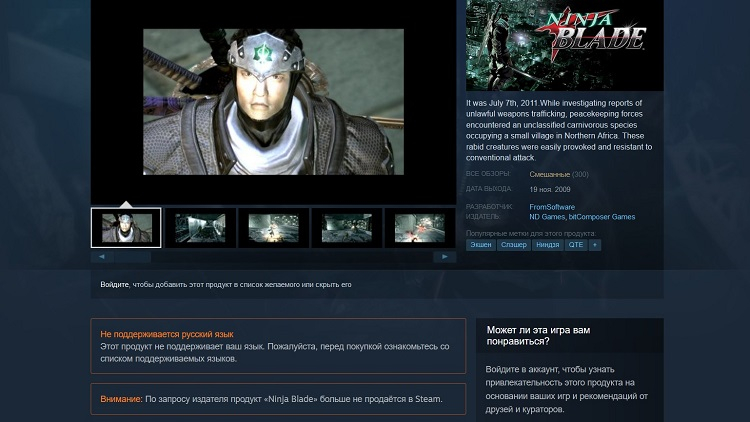Click 'Может ли эта игра вам понравиться?' heading
The image size is (750, 422).
click(x=538, y=335)
